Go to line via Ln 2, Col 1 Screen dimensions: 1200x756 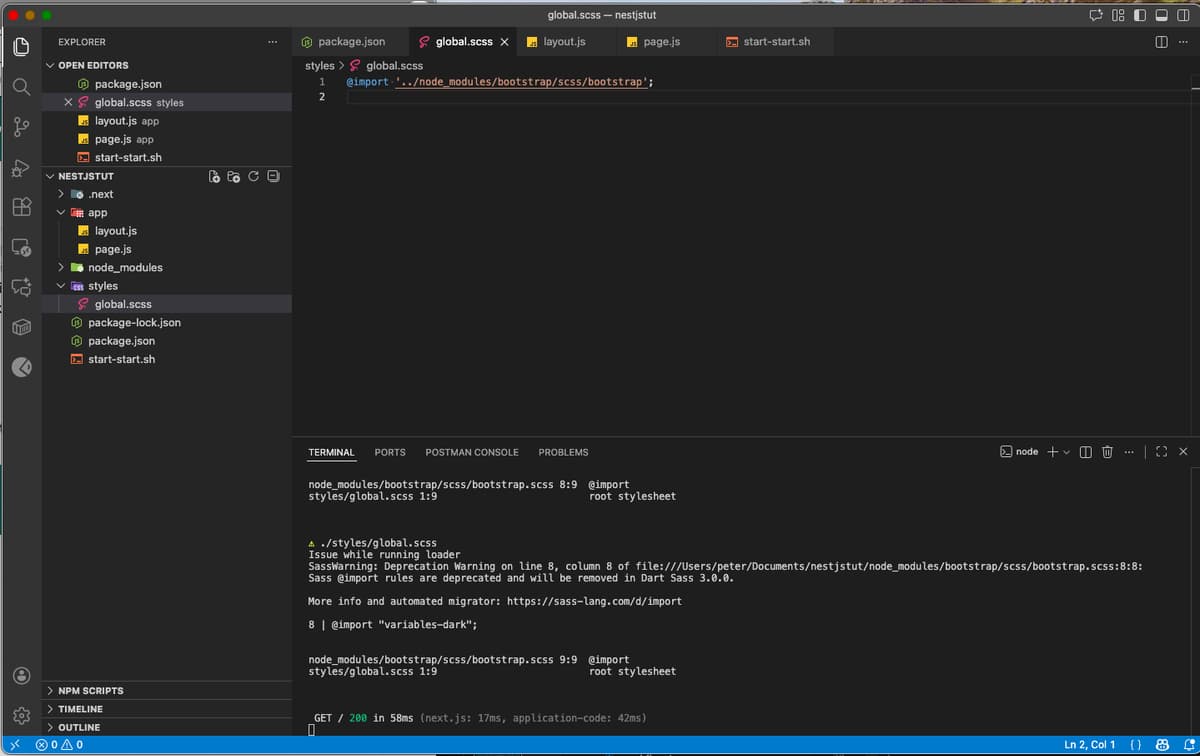[x=1090, y=745]
